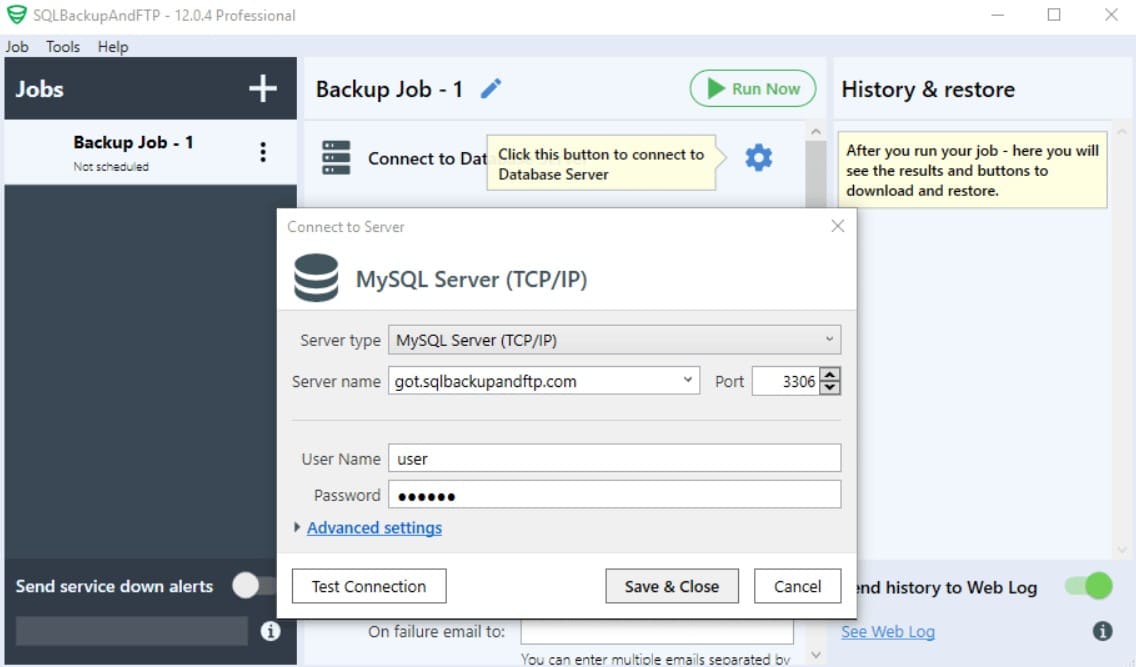Open the Help menu

click(112, 46)
